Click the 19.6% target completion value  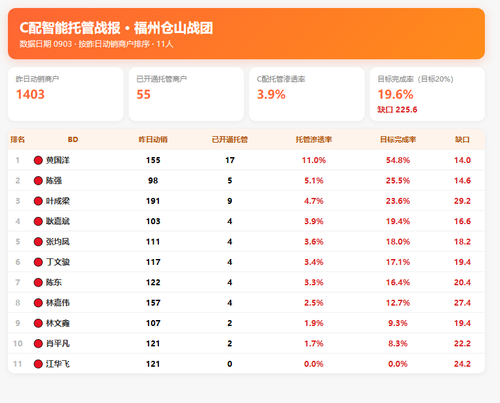click(395, 94)
